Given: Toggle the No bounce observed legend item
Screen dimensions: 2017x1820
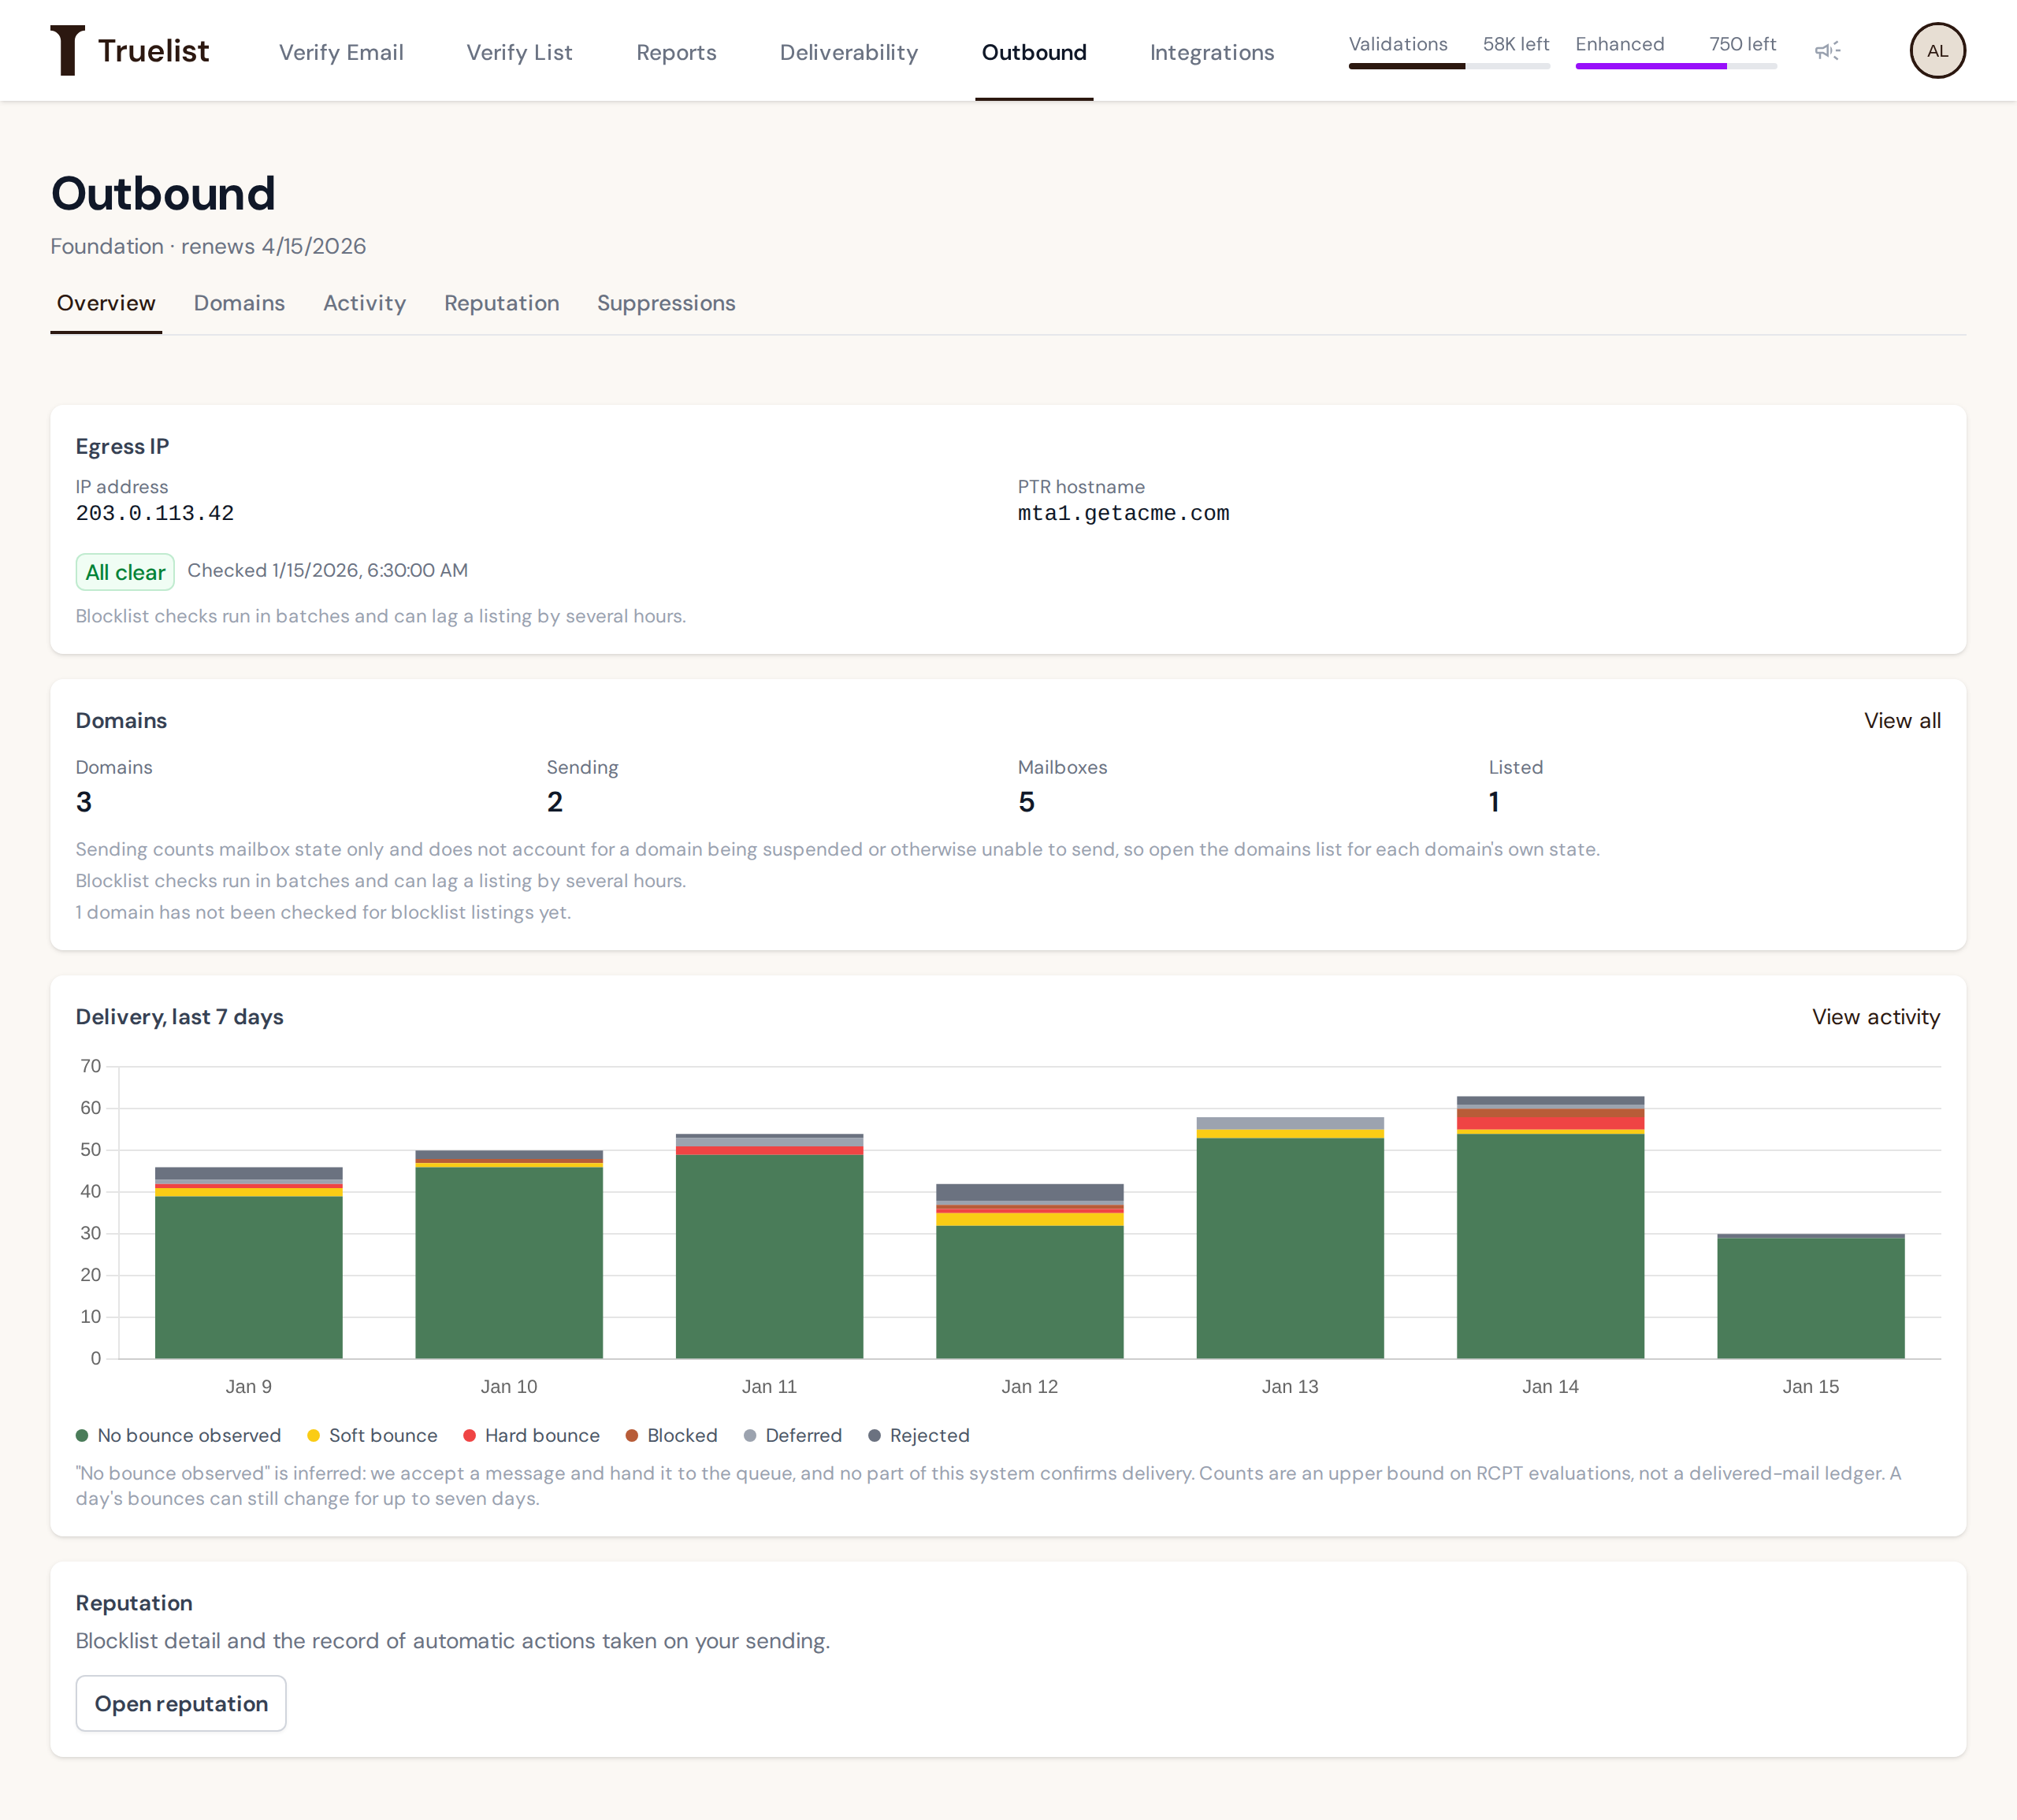Looking at the screenshot, I should pos(179,1435).
